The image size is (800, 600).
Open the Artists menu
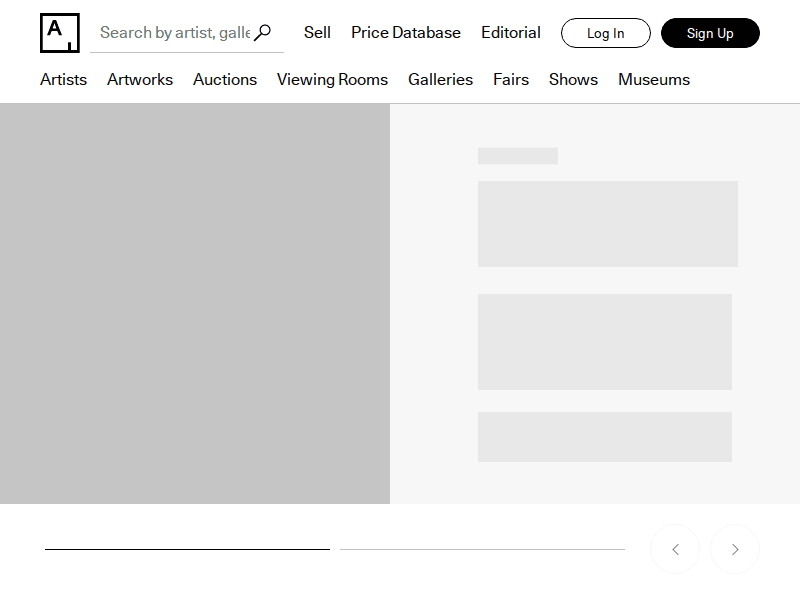pos(63,80)
